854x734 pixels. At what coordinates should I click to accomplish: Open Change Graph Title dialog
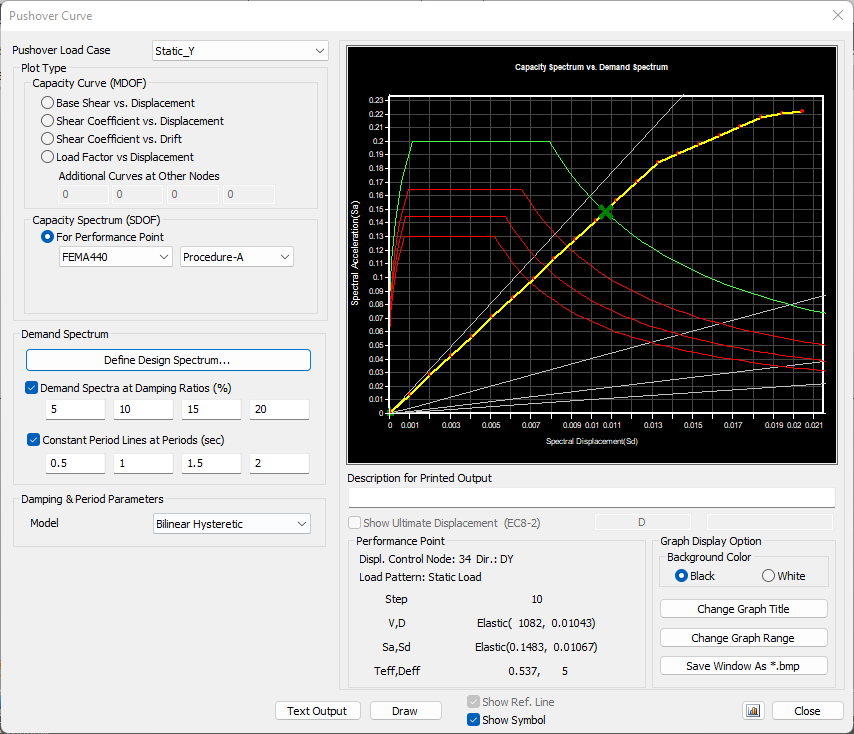(744, 609)
